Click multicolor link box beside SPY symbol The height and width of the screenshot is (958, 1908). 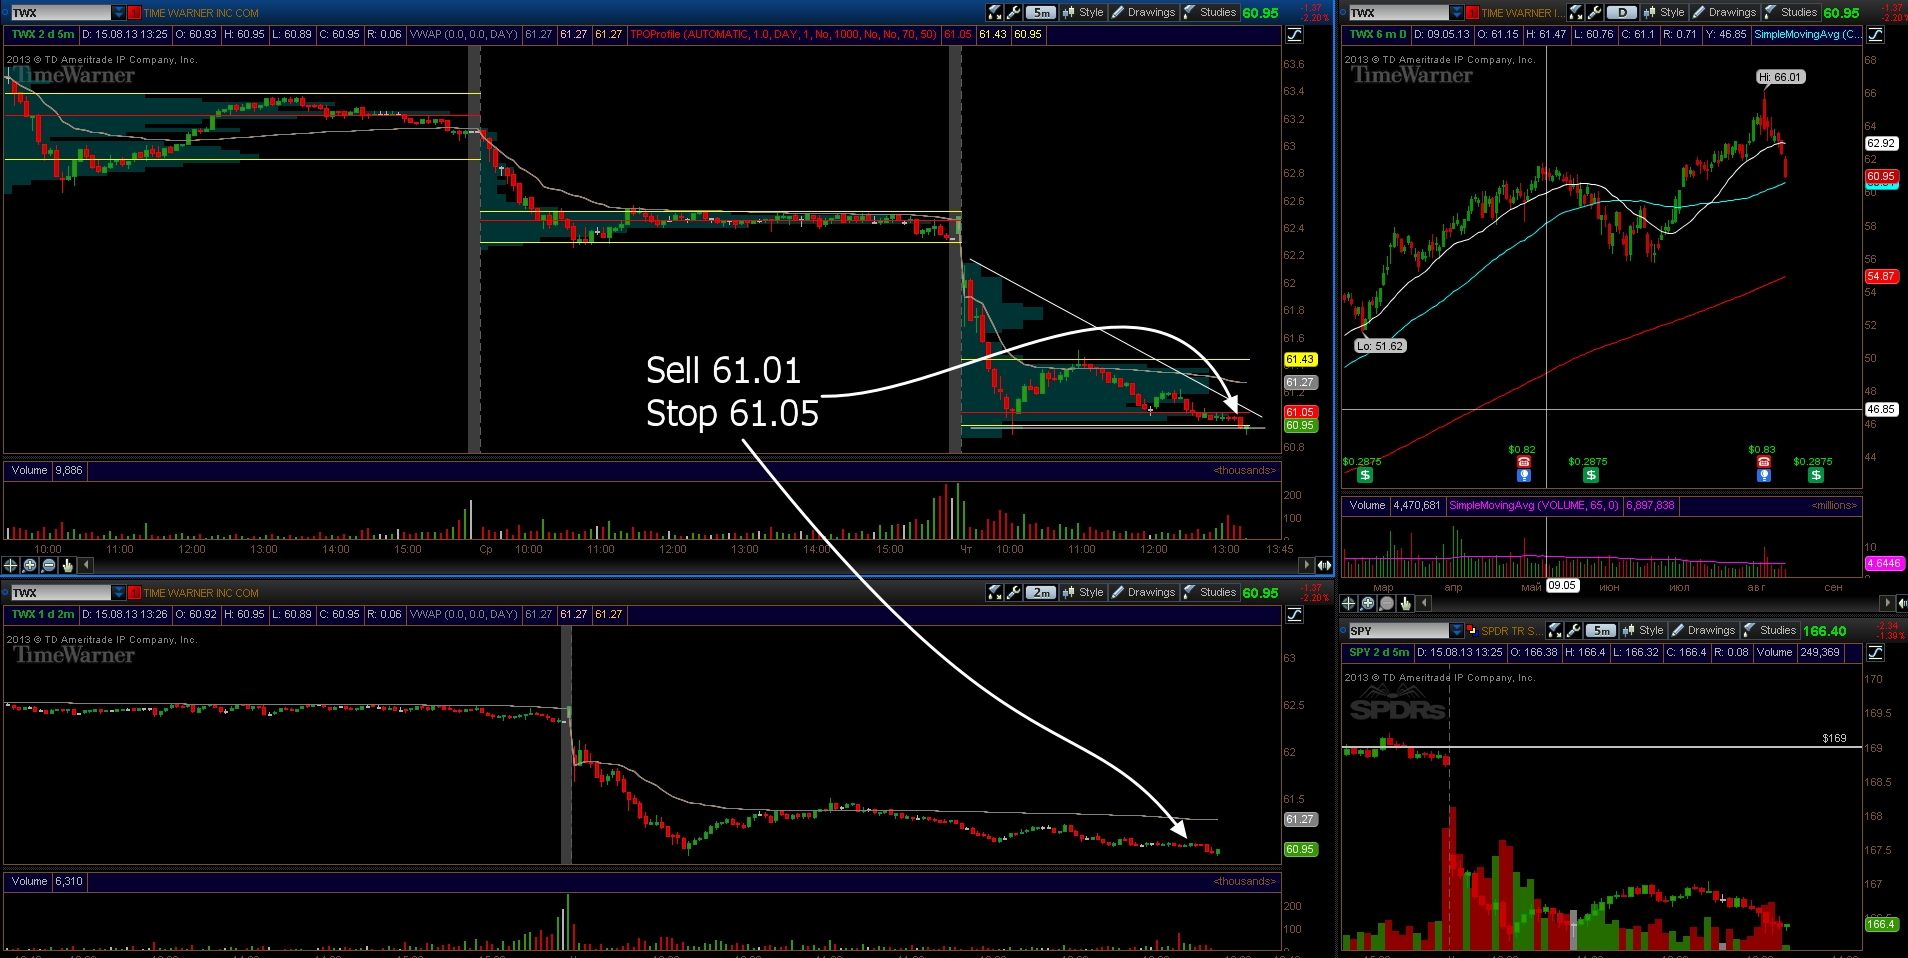pos(1473,631)
